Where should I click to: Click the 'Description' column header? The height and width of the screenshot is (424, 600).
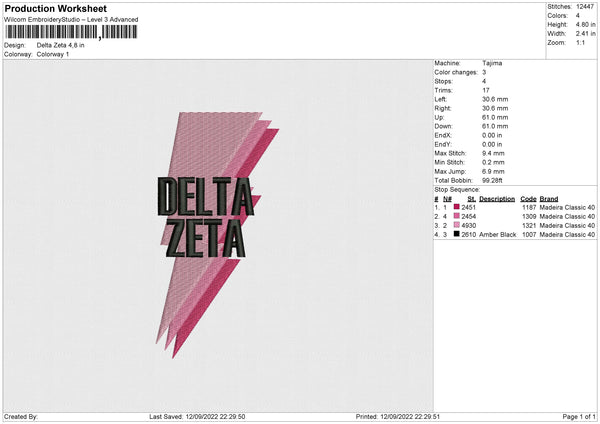pyautogui.click(x=497, y=199)
